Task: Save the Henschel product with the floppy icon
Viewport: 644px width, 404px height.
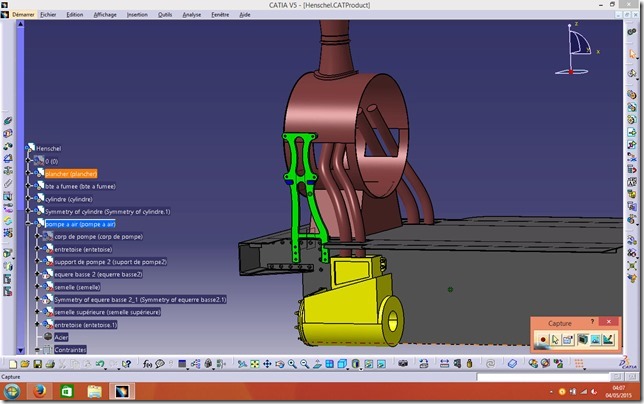Action: pos(37,364)
